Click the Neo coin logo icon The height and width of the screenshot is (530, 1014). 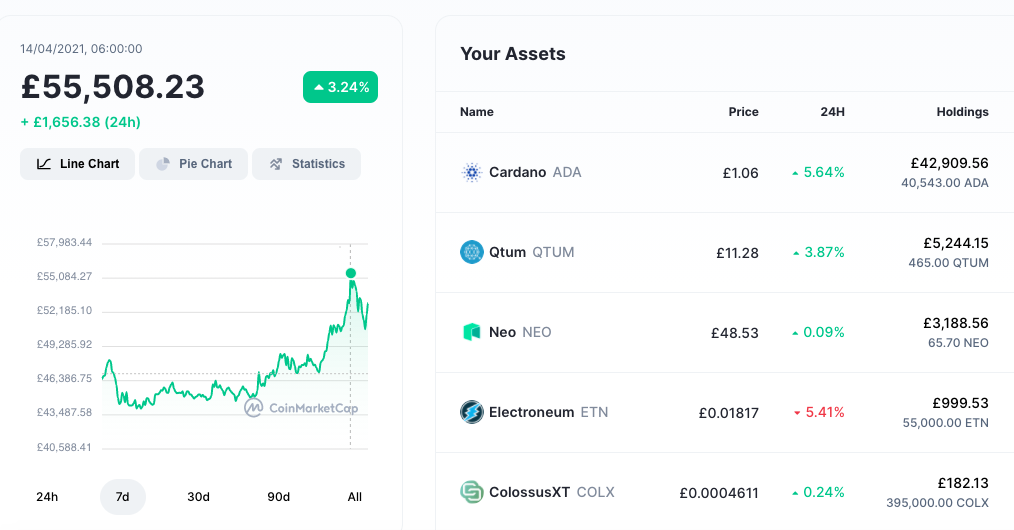pyautogui.click(x=471, y=332)
